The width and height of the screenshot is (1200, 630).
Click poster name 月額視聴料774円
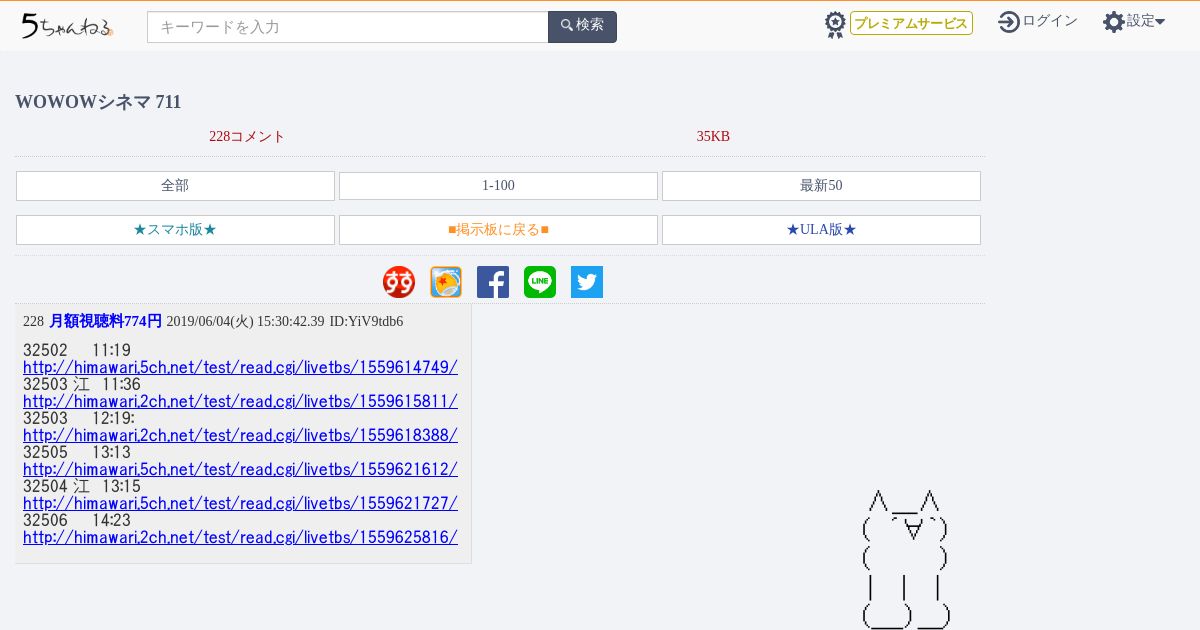[105, 321]
